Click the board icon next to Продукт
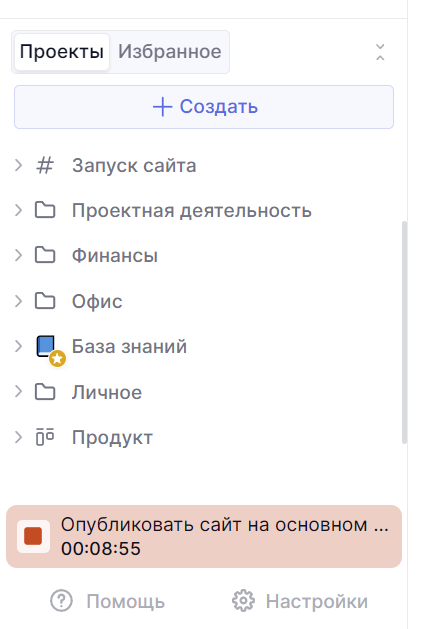The image size is (435, 629). pyautogui.click(x=45, y=437)
